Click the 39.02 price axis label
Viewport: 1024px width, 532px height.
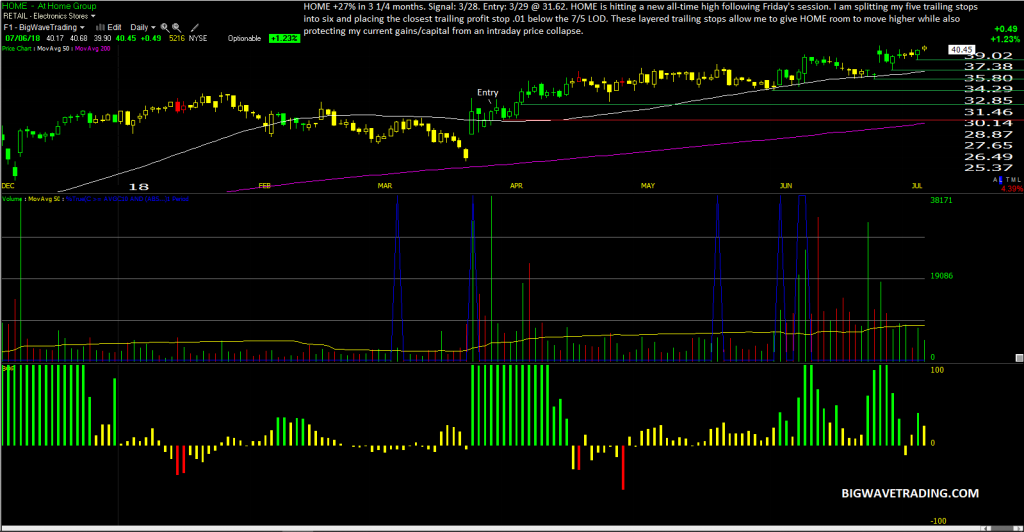(988, 56)
